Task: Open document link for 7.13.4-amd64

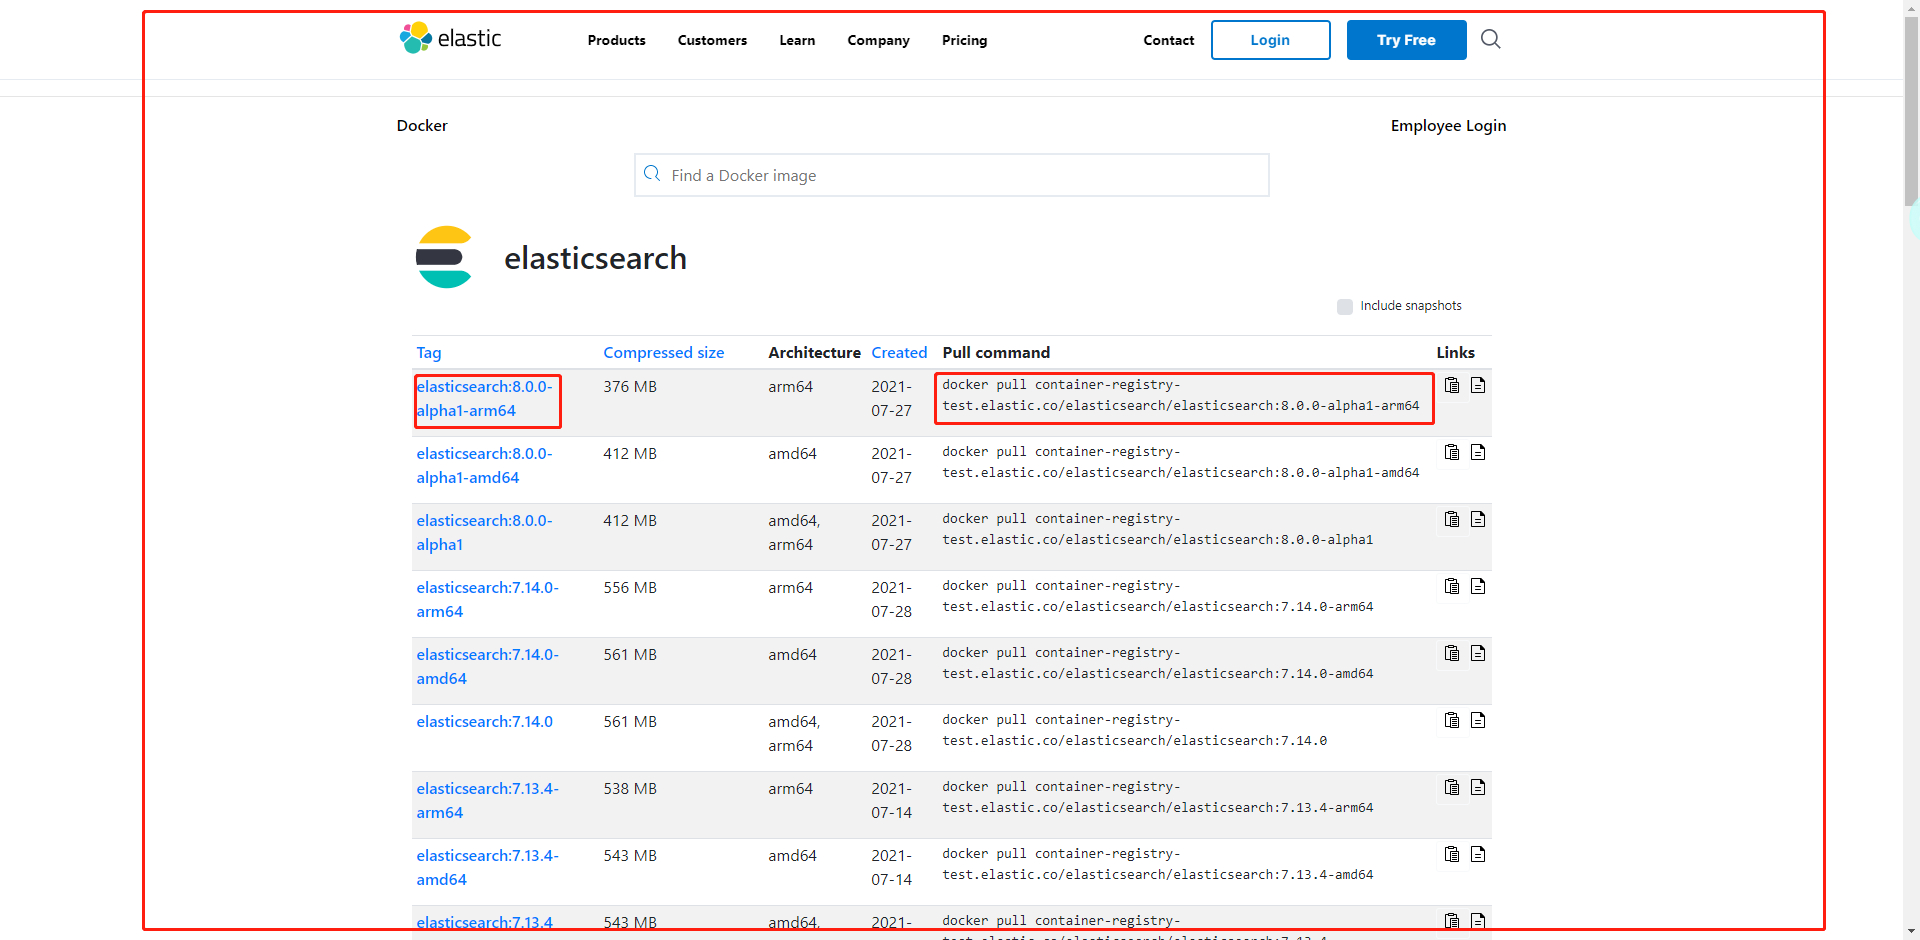Action: [1478, 855]
